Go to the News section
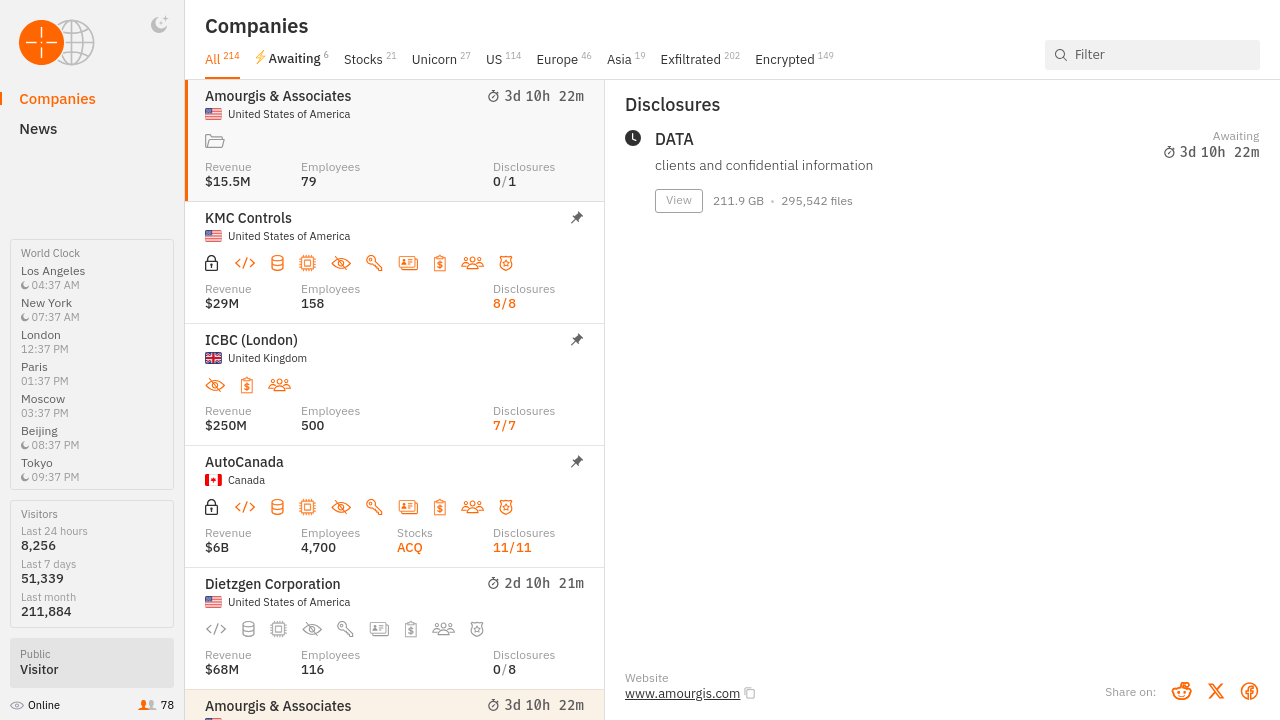 click(x=38, y=129)
